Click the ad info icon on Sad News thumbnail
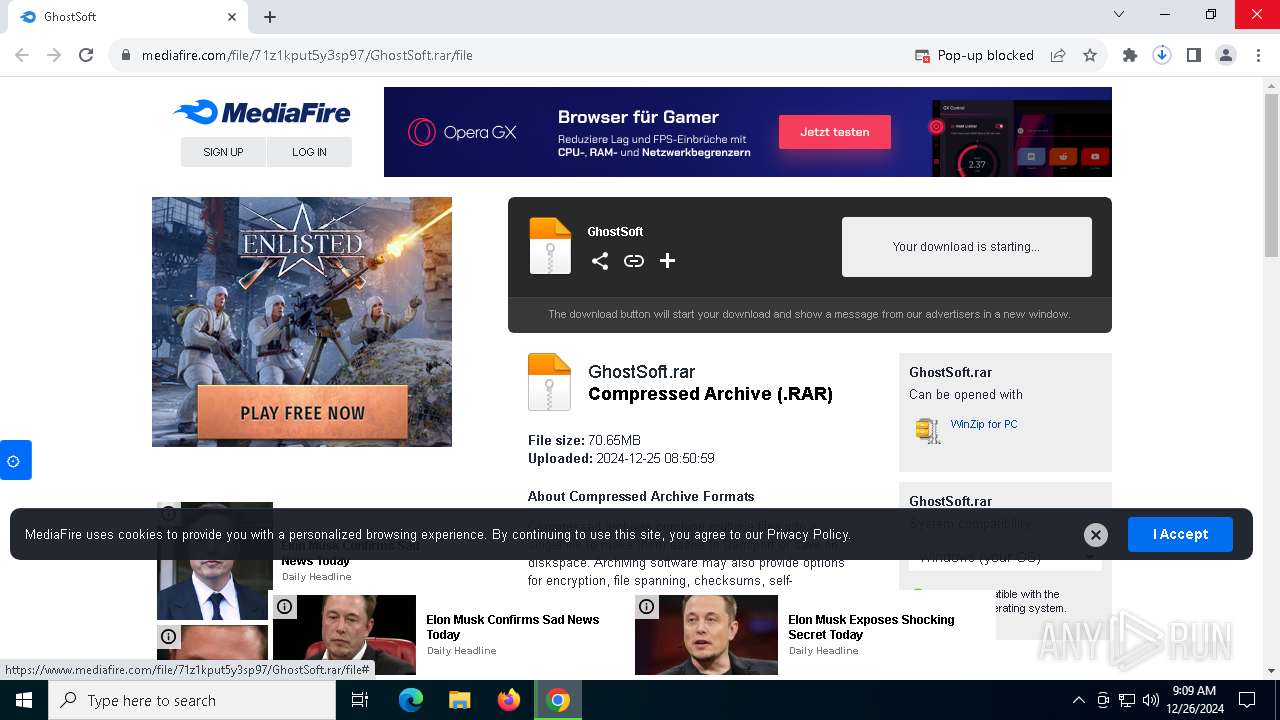1280x720 pixels. 285,607
